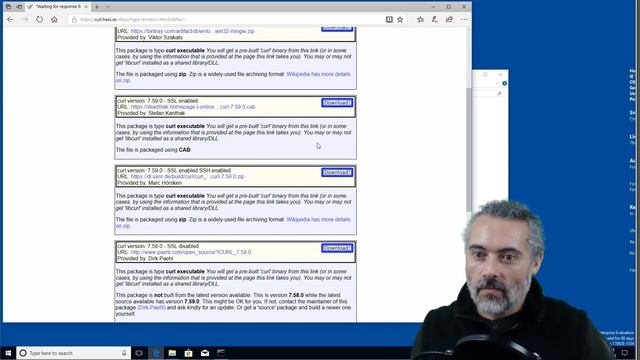Open the bintray win32-mingw.zip URL
This screenshot has height=360, width=640.
coord(192,31)
